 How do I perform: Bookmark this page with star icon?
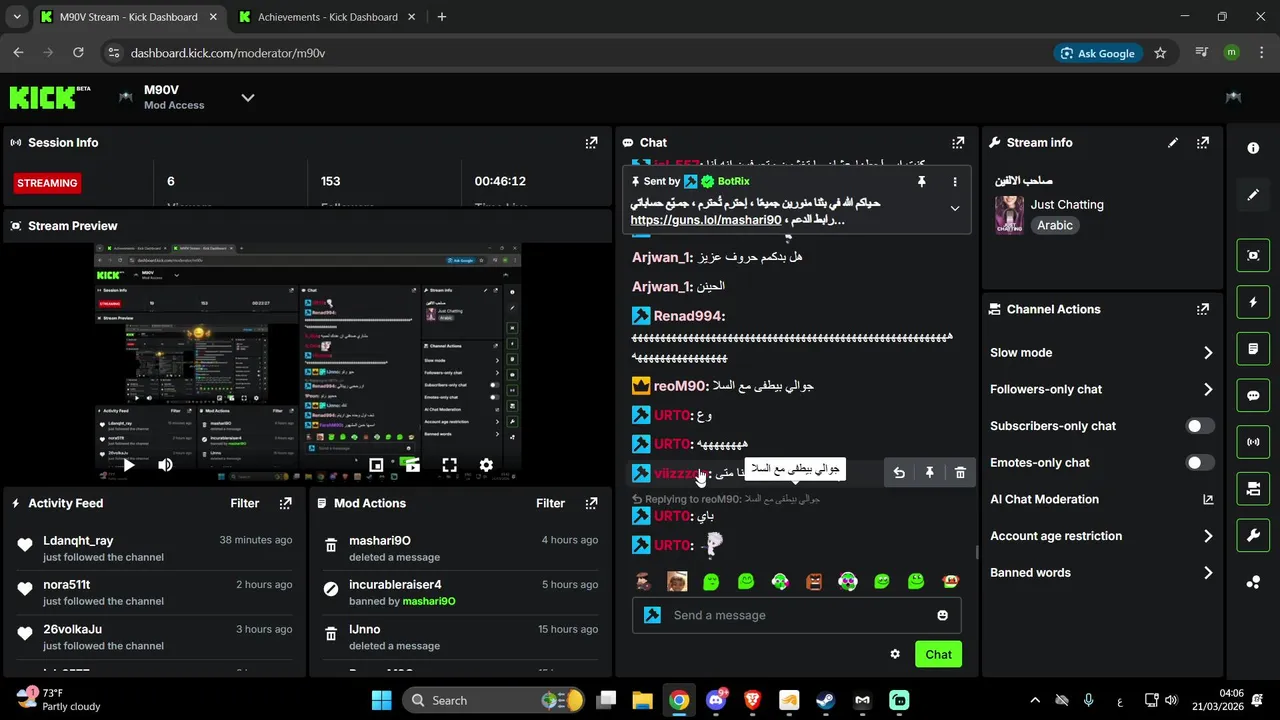[1160, 53]
